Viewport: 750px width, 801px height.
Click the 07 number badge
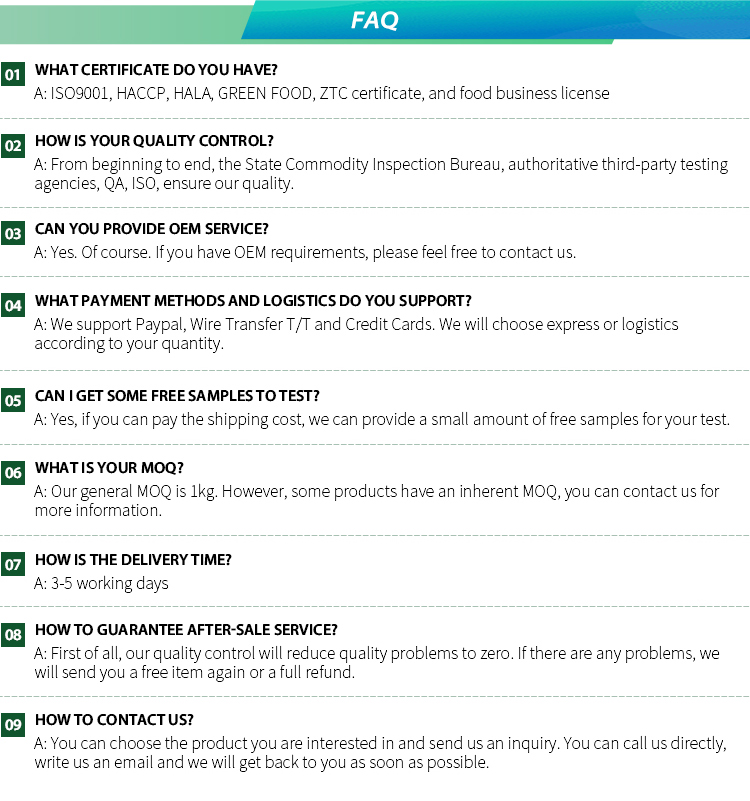click(13, 564)
